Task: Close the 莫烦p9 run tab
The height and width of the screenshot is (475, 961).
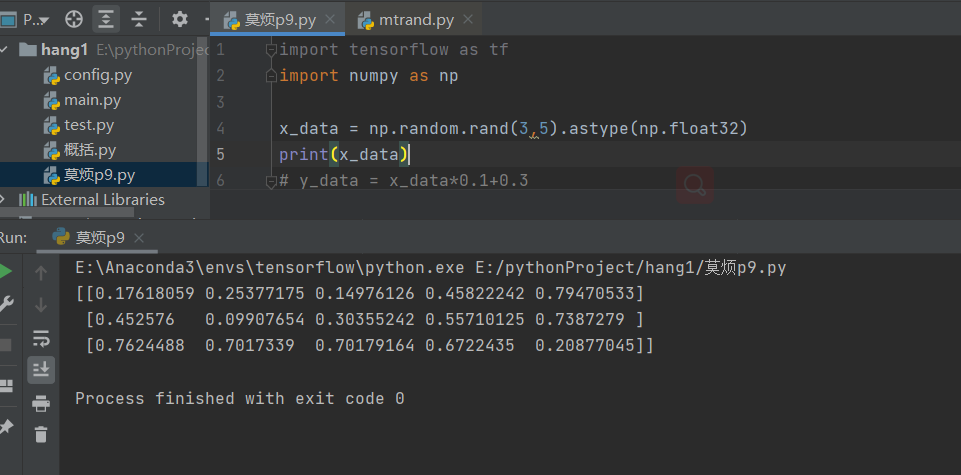Action: [x=139, y=238]
